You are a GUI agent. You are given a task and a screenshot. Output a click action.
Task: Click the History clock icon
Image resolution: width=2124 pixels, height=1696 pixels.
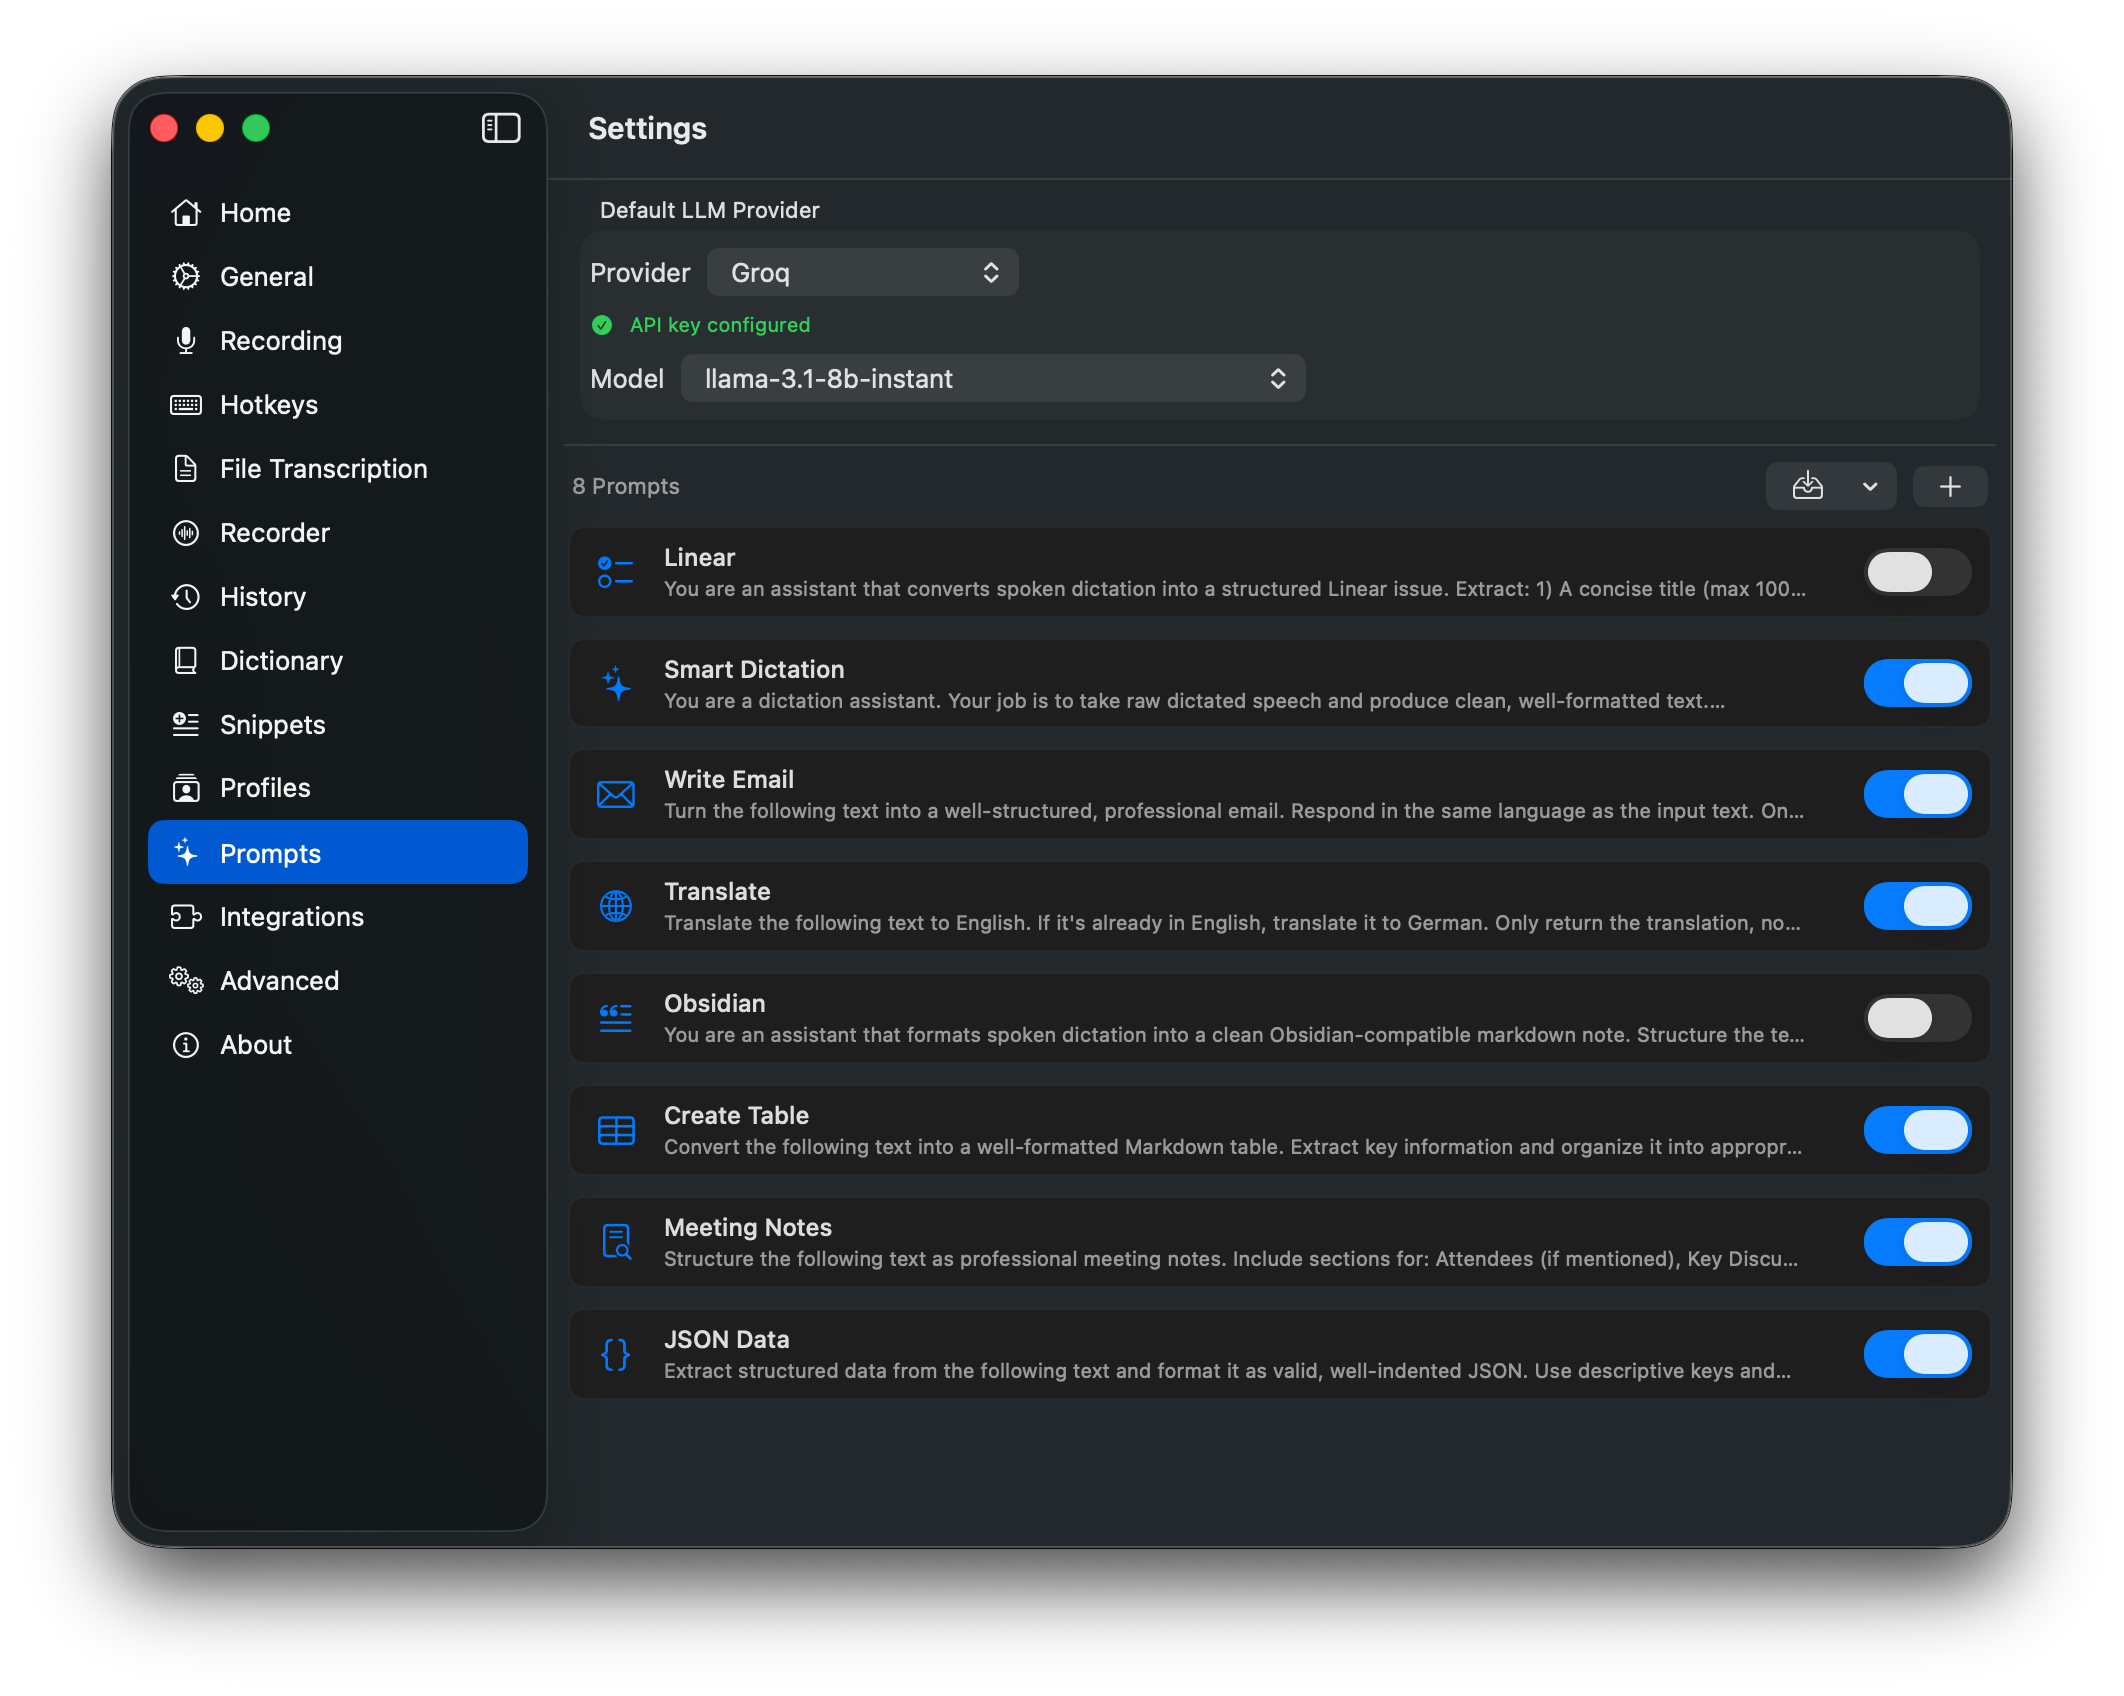click(186, 596)
